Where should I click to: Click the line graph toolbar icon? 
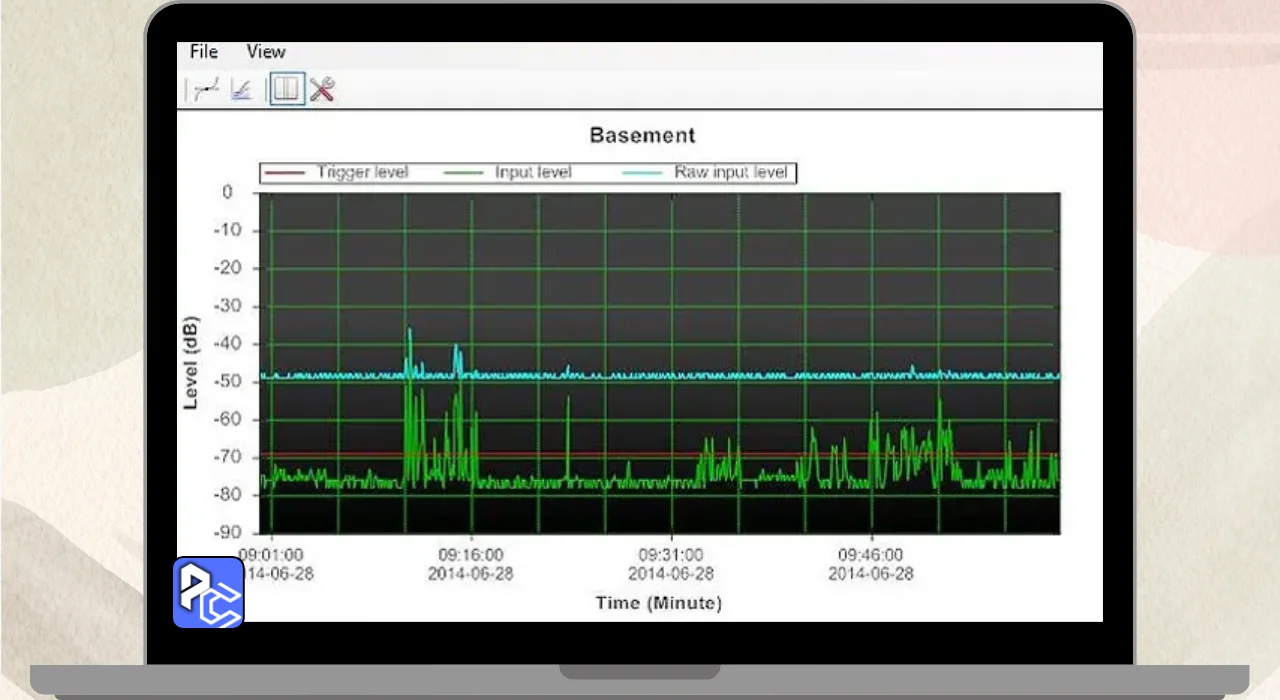[x=206, y=91]
